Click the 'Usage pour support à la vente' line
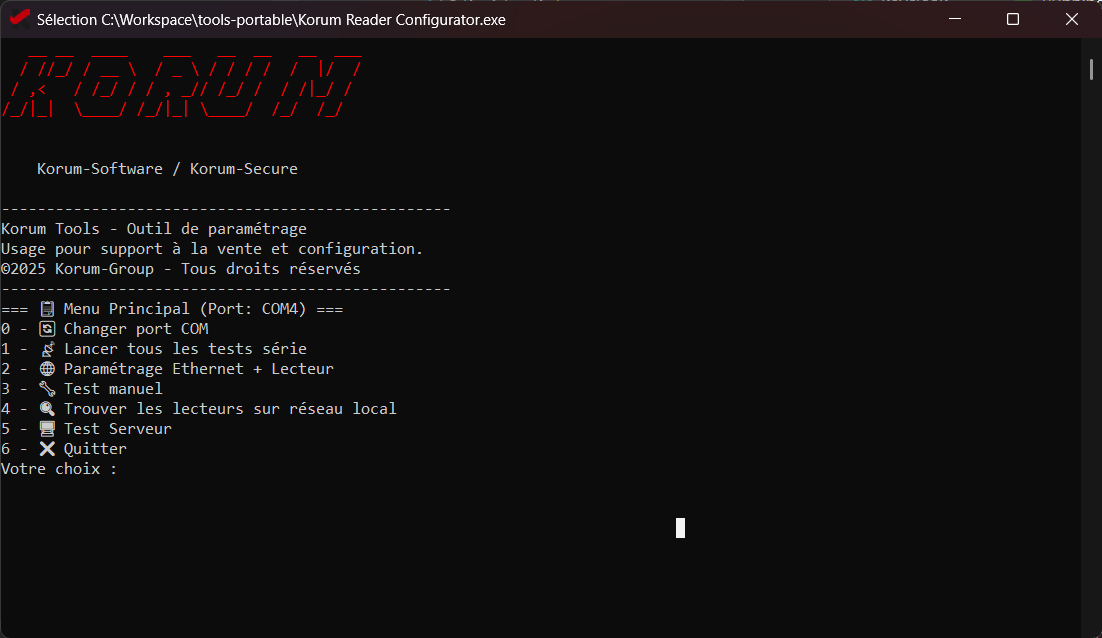The width and height of the screenshot is (1102, 638). [212, 249]
